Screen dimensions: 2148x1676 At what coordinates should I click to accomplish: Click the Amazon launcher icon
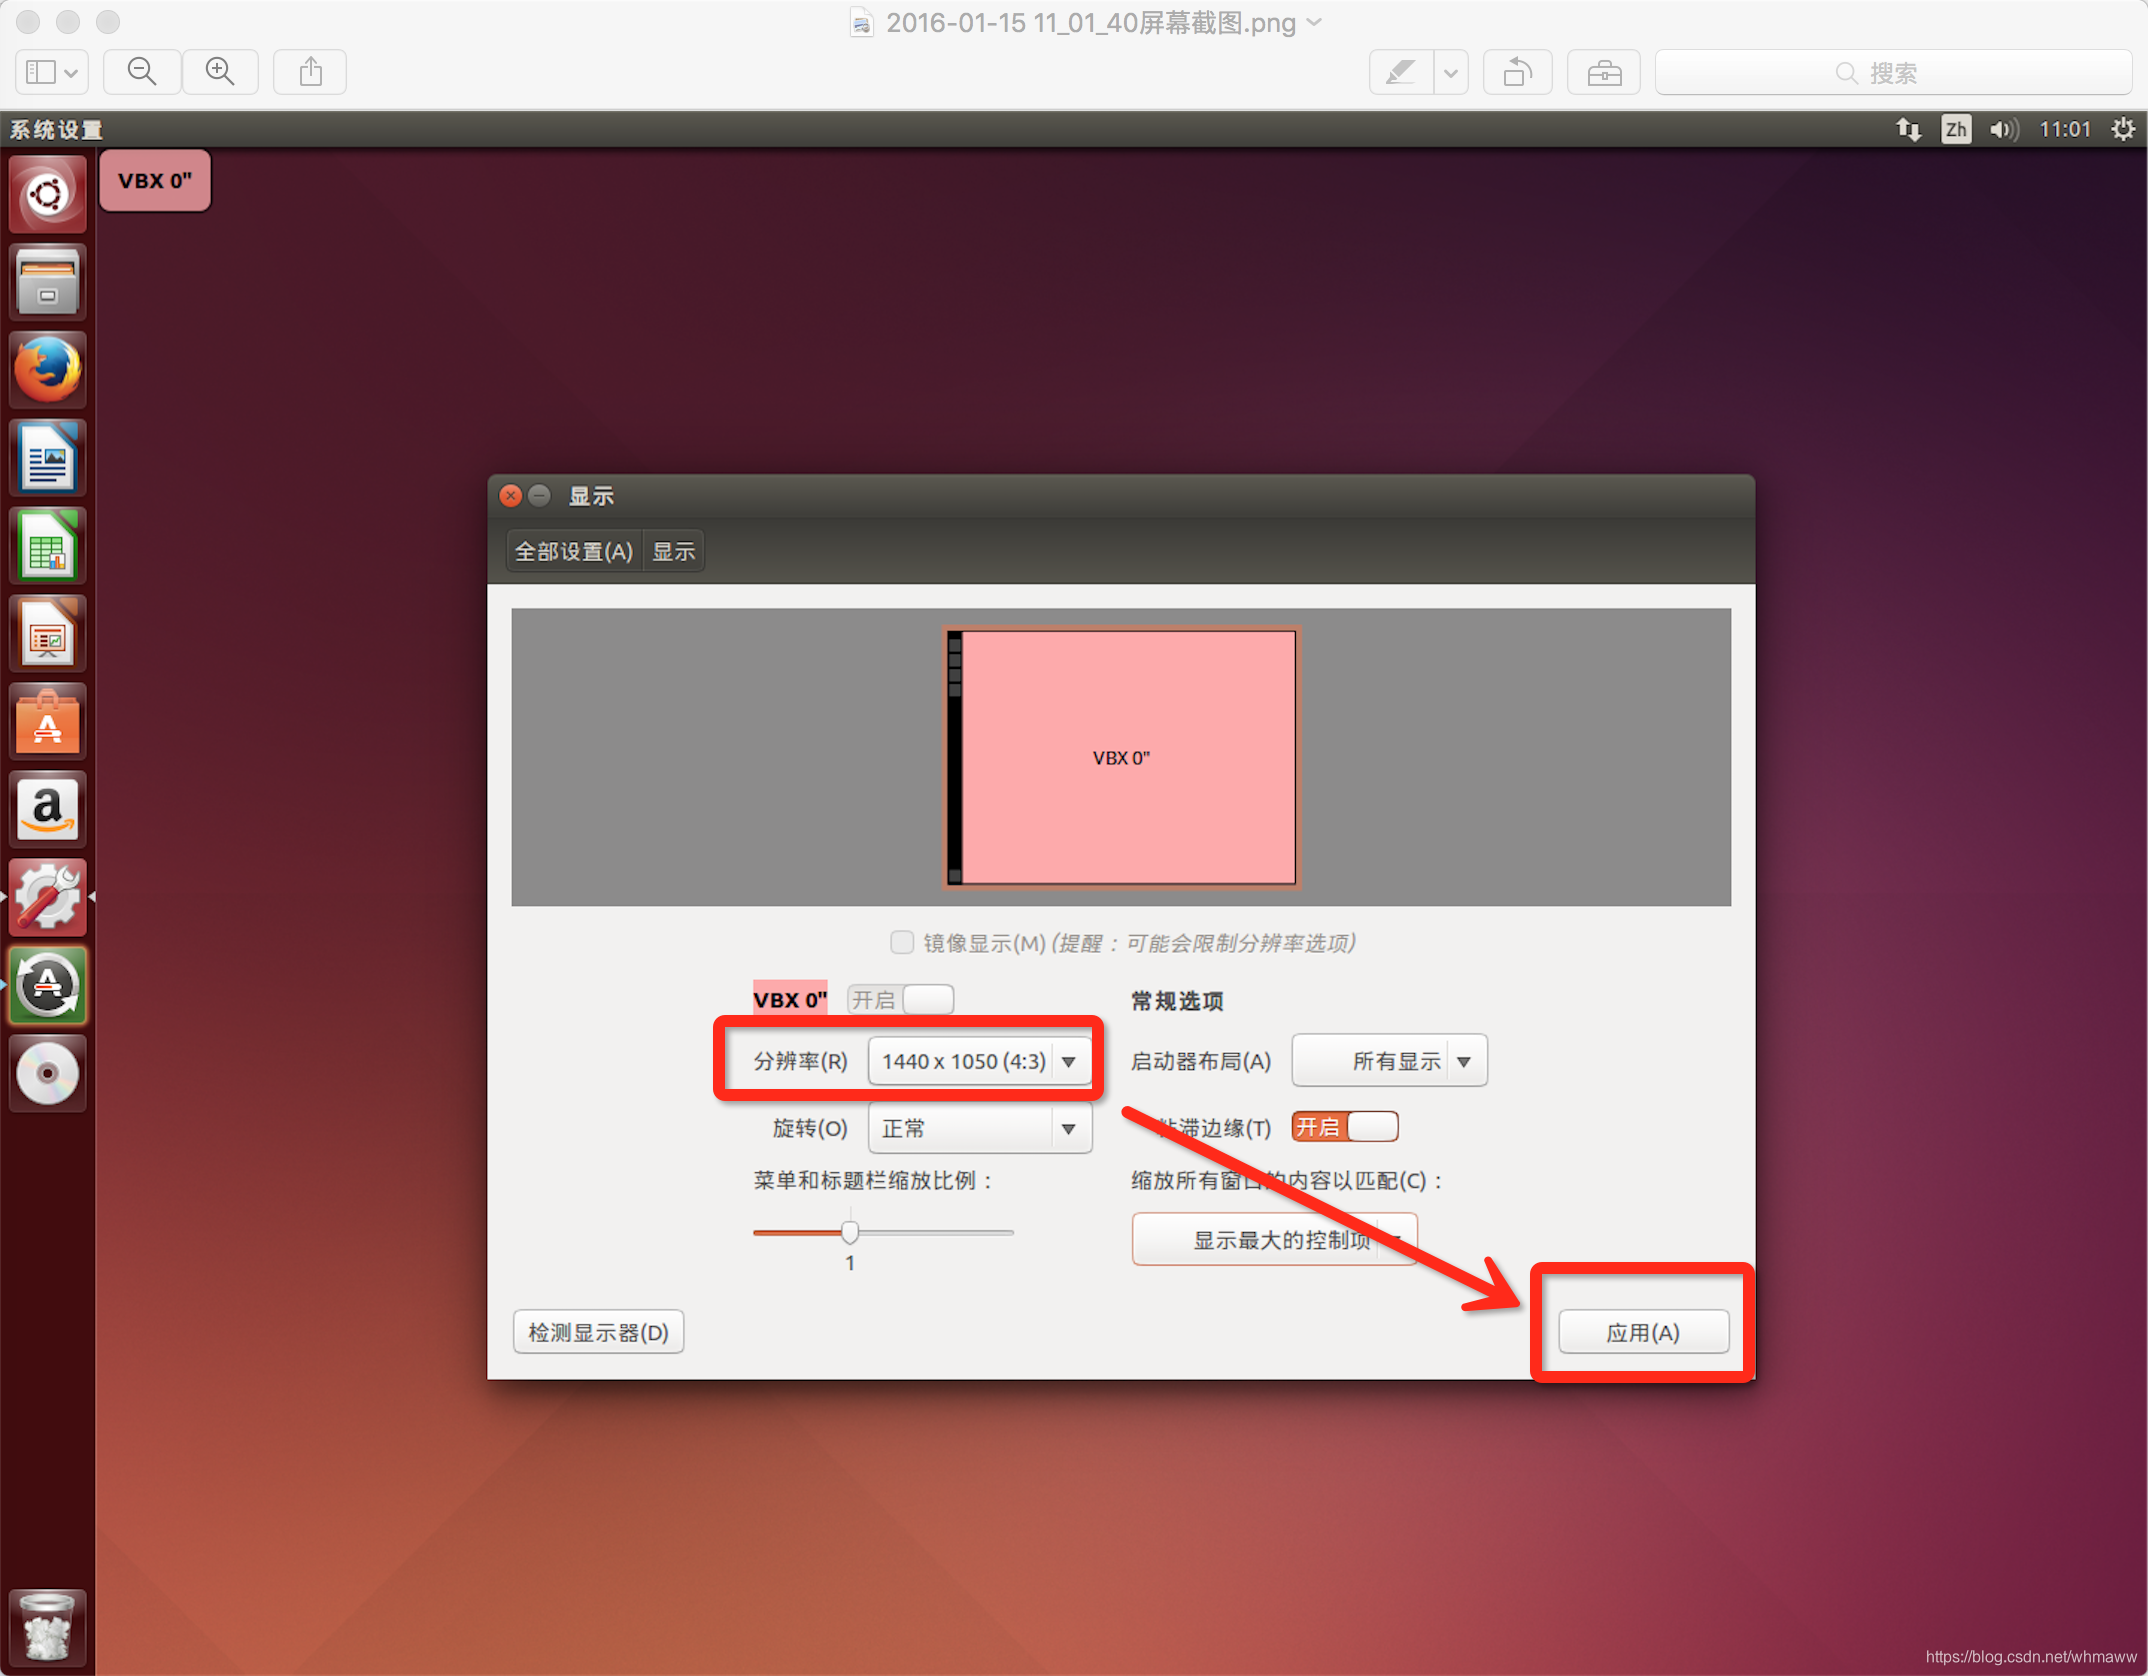point(47,810)
